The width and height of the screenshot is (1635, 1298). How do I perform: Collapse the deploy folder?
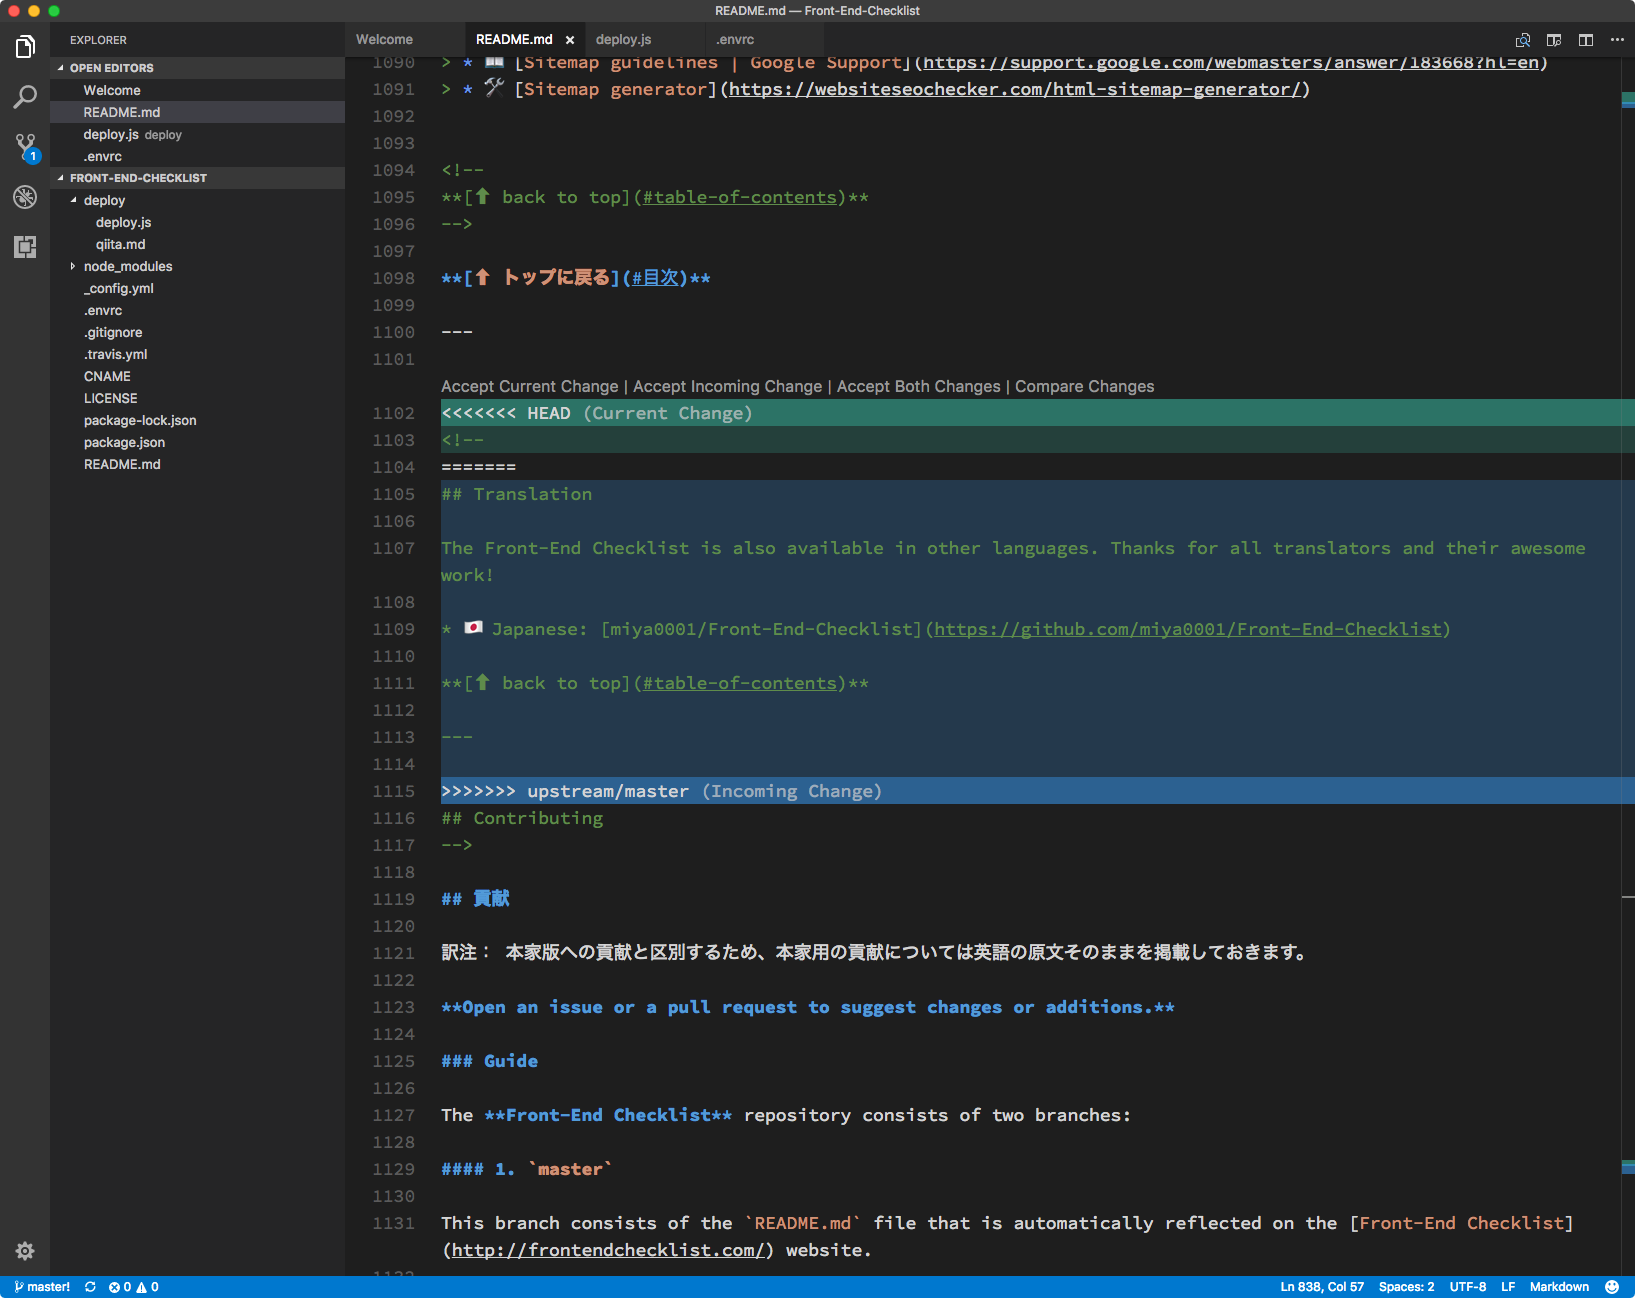[x=73, y=200]
